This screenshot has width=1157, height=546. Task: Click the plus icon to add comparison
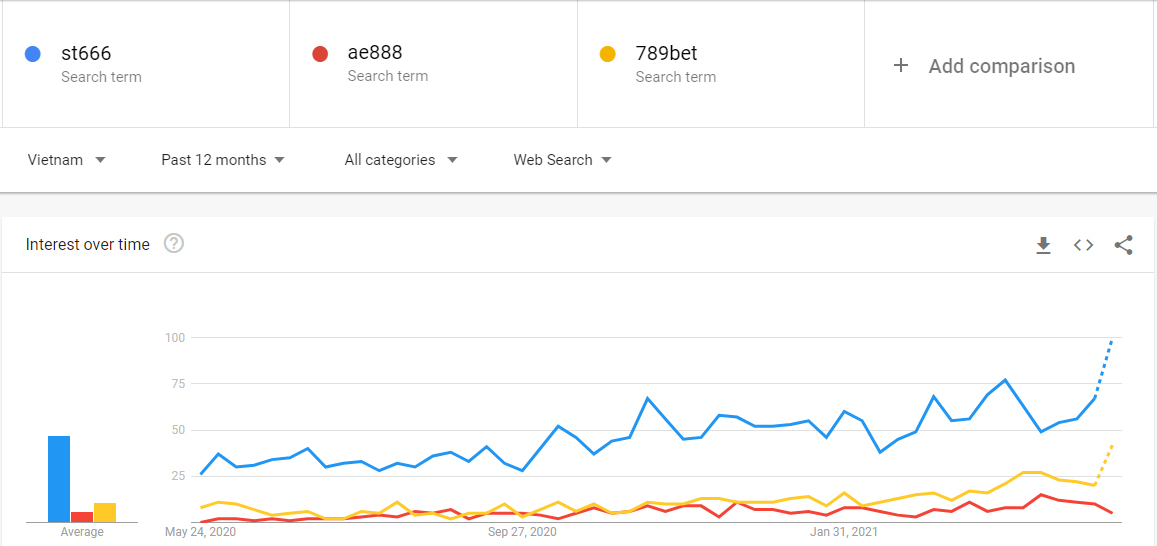(901, 66)
